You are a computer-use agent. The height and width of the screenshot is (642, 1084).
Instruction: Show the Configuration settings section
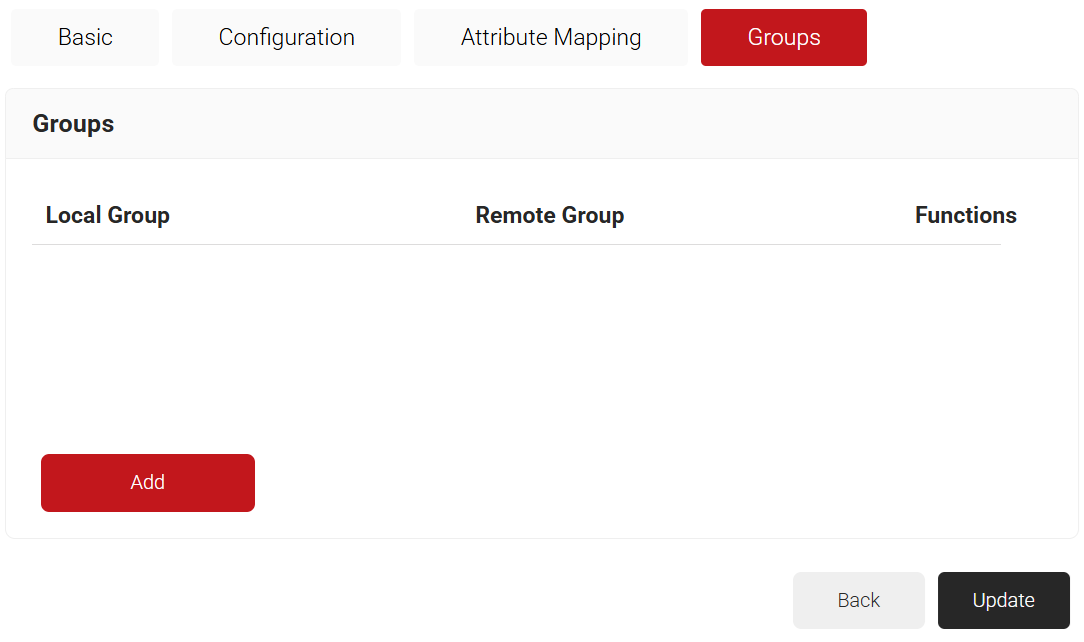point(286,38)
